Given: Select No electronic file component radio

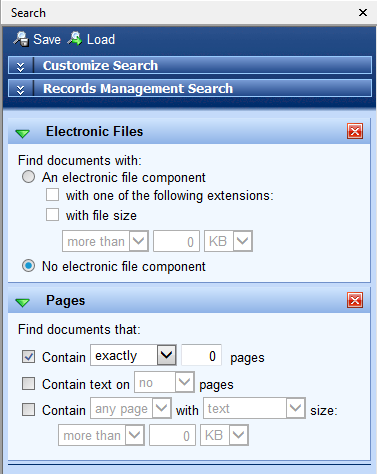Looking at the screenshot, I should [x=28, y=266].
